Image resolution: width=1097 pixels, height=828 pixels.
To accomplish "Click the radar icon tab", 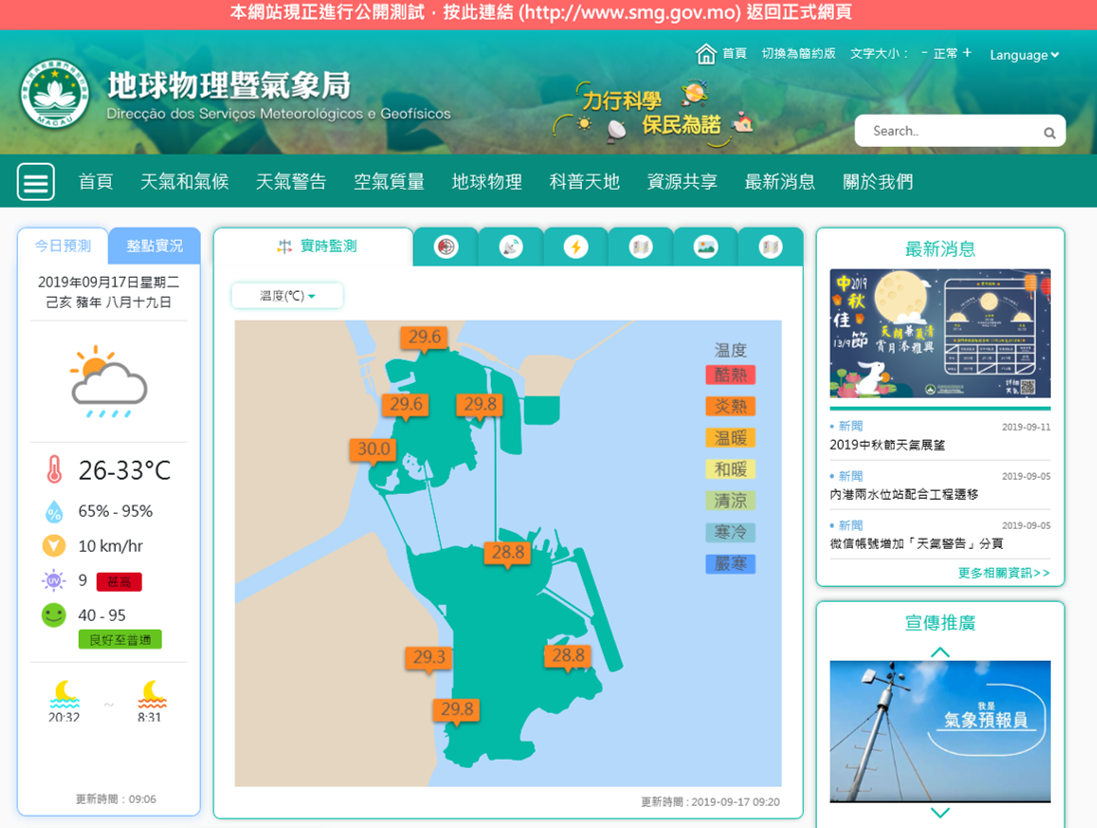I will tap(446, 247).
